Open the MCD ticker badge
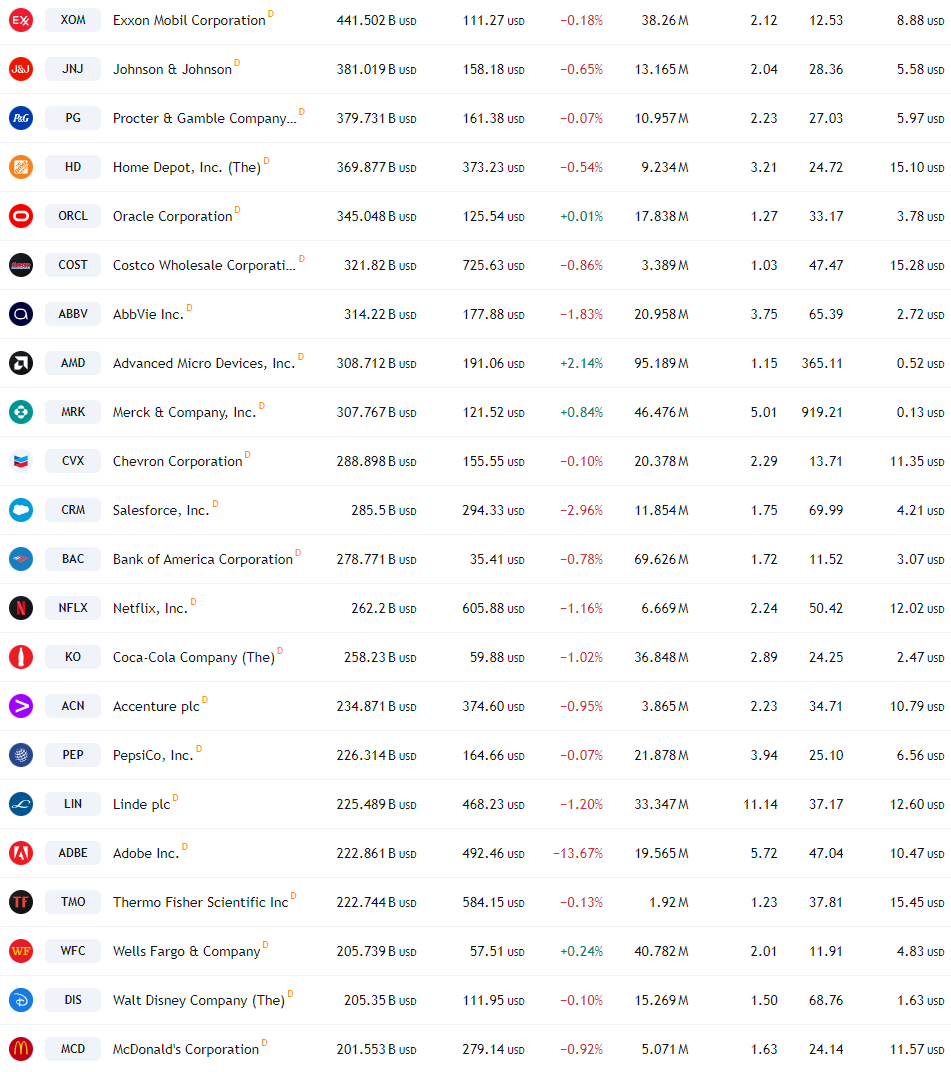This screenshot has width=951, height=1072. pyautogui.click(x=73, y=1049)
